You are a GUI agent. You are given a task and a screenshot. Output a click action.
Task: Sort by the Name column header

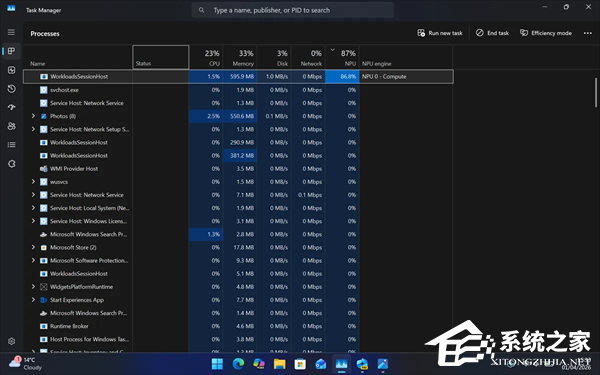pos(78,57)
